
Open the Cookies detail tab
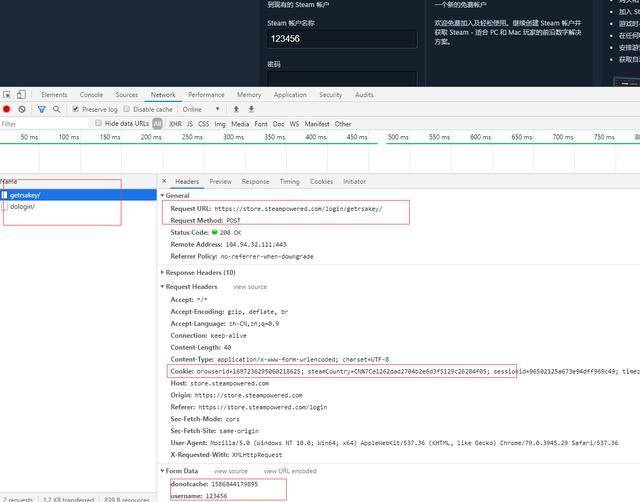point(321,181)
